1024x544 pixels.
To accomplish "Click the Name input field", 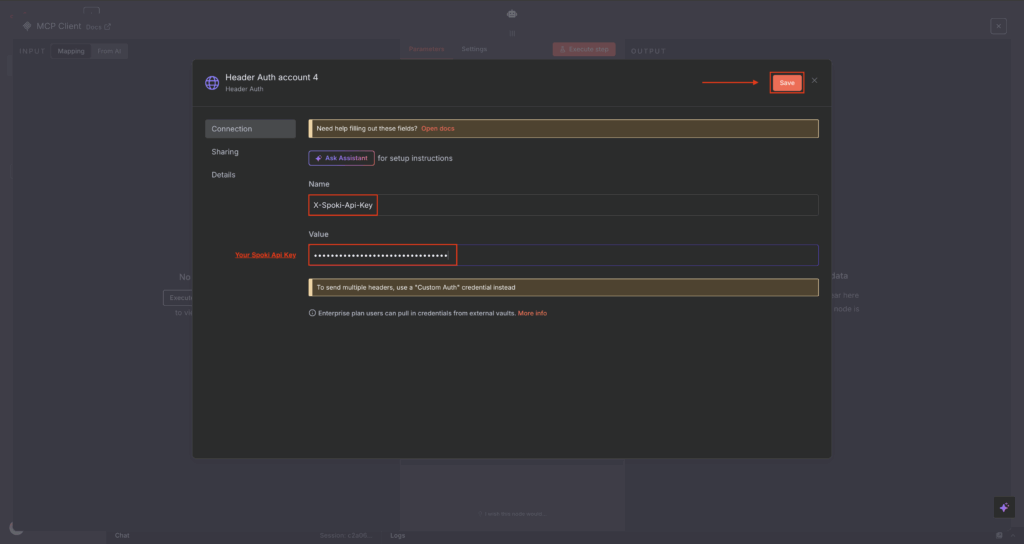I will 562,205.
